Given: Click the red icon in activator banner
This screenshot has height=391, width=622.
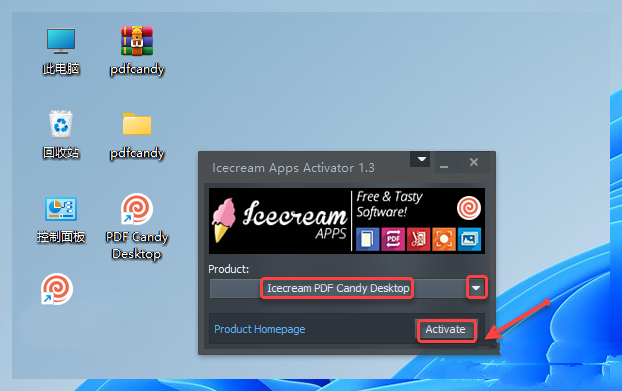Looking at the screenshot, I should [x=418, y=239].
